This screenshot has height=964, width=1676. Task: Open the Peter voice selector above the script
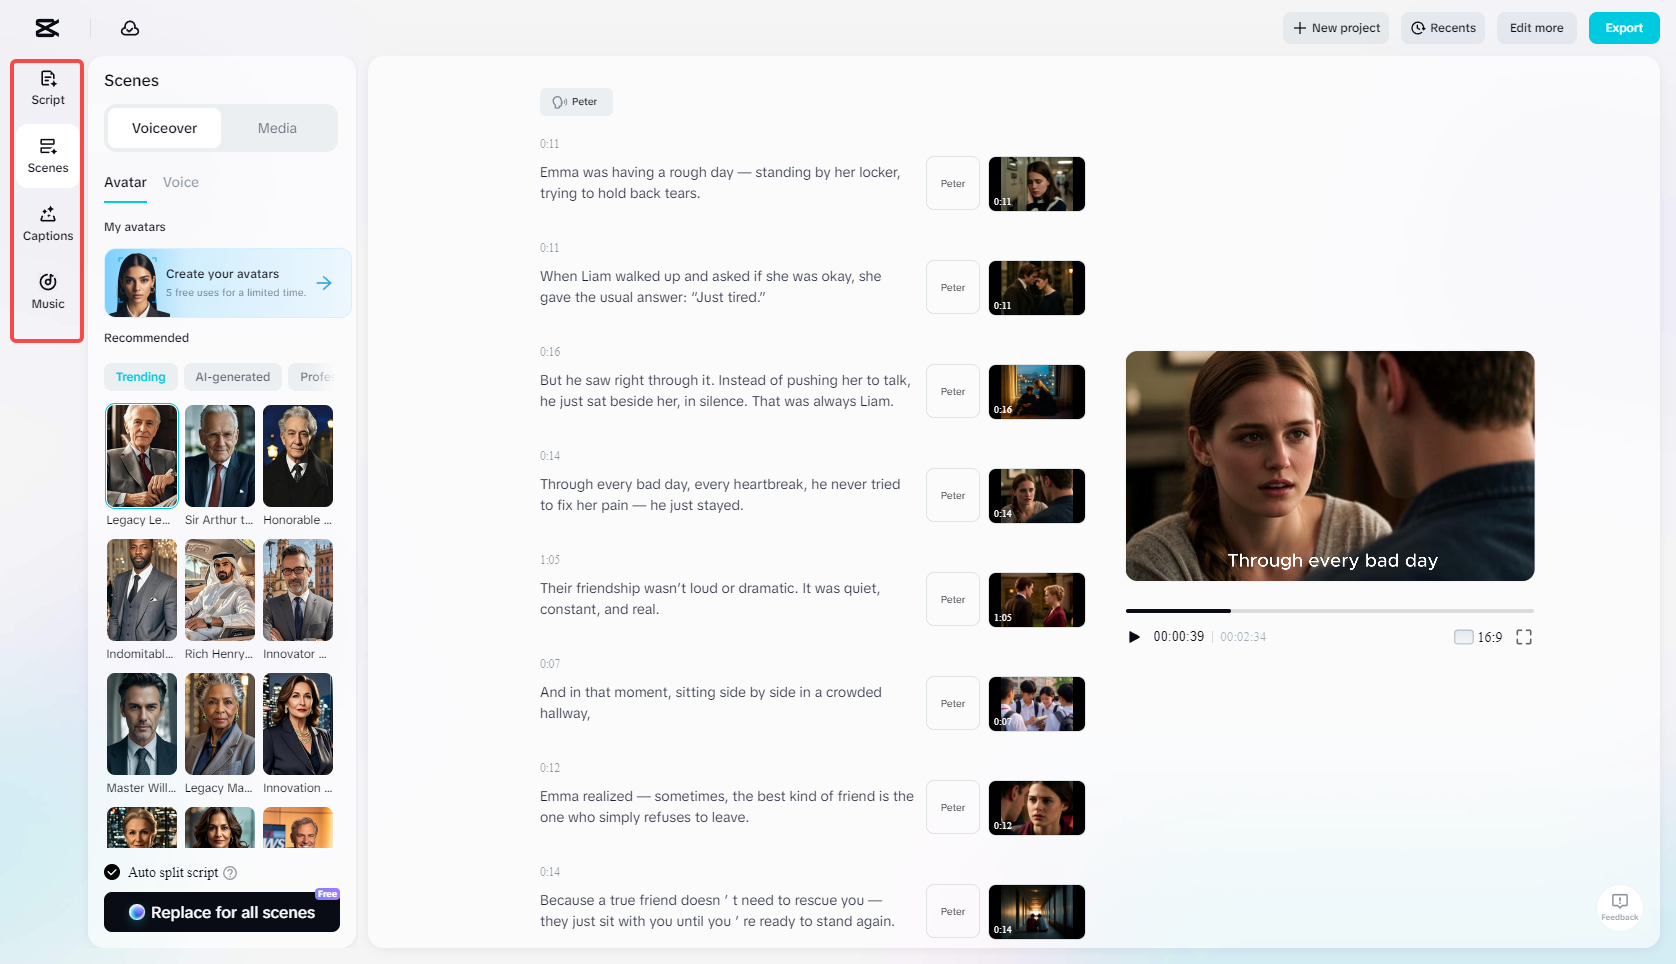[576, 101]
